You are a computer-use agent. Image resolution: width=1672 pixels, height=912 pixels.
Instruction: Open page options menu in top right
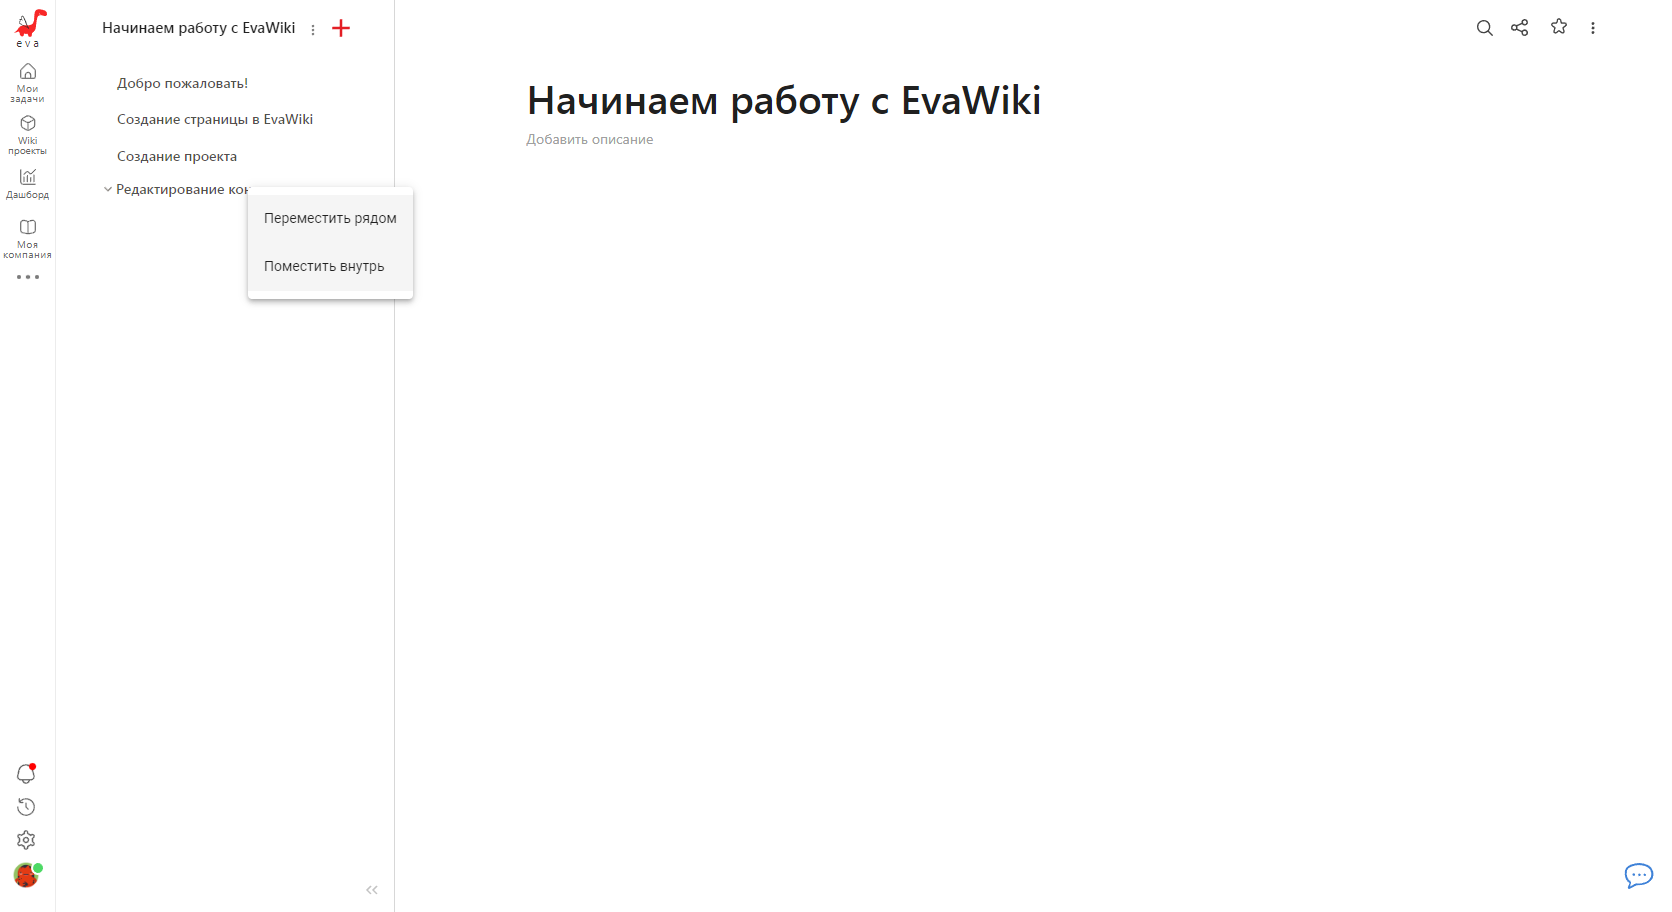[x=1592, y=28]
